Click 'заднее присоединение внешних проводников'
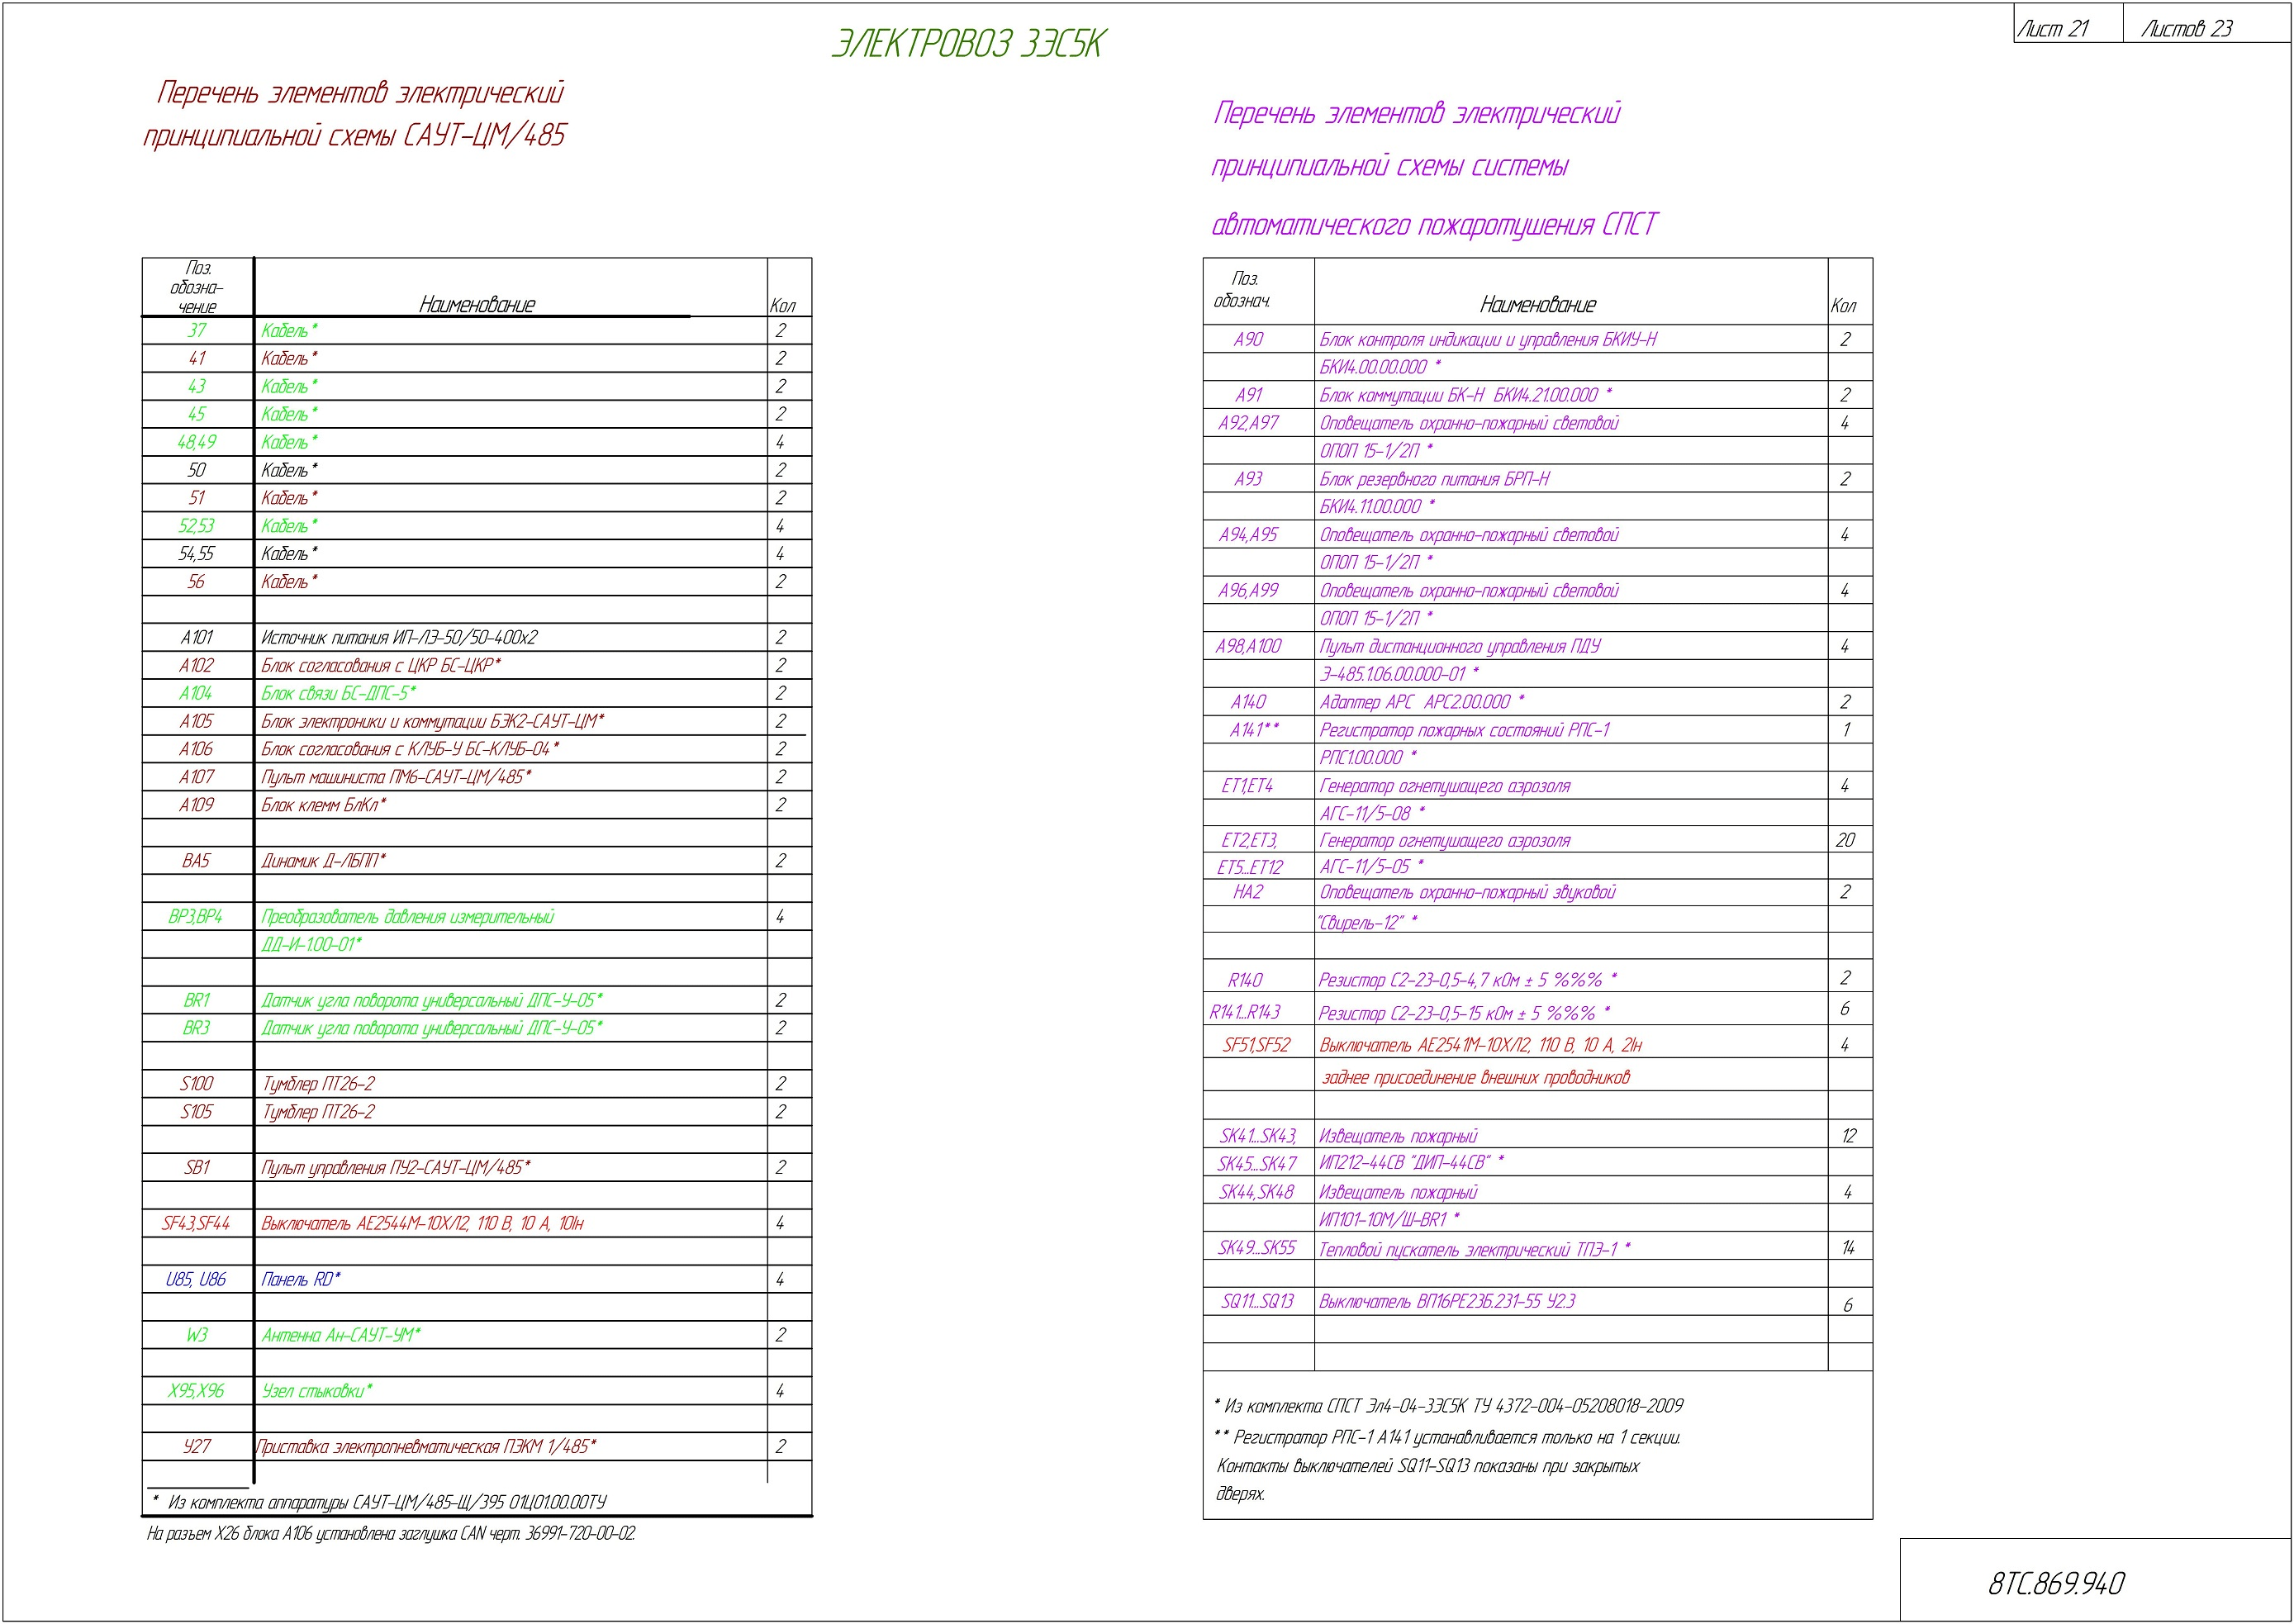2294x1624 pixels. 1476,1078
